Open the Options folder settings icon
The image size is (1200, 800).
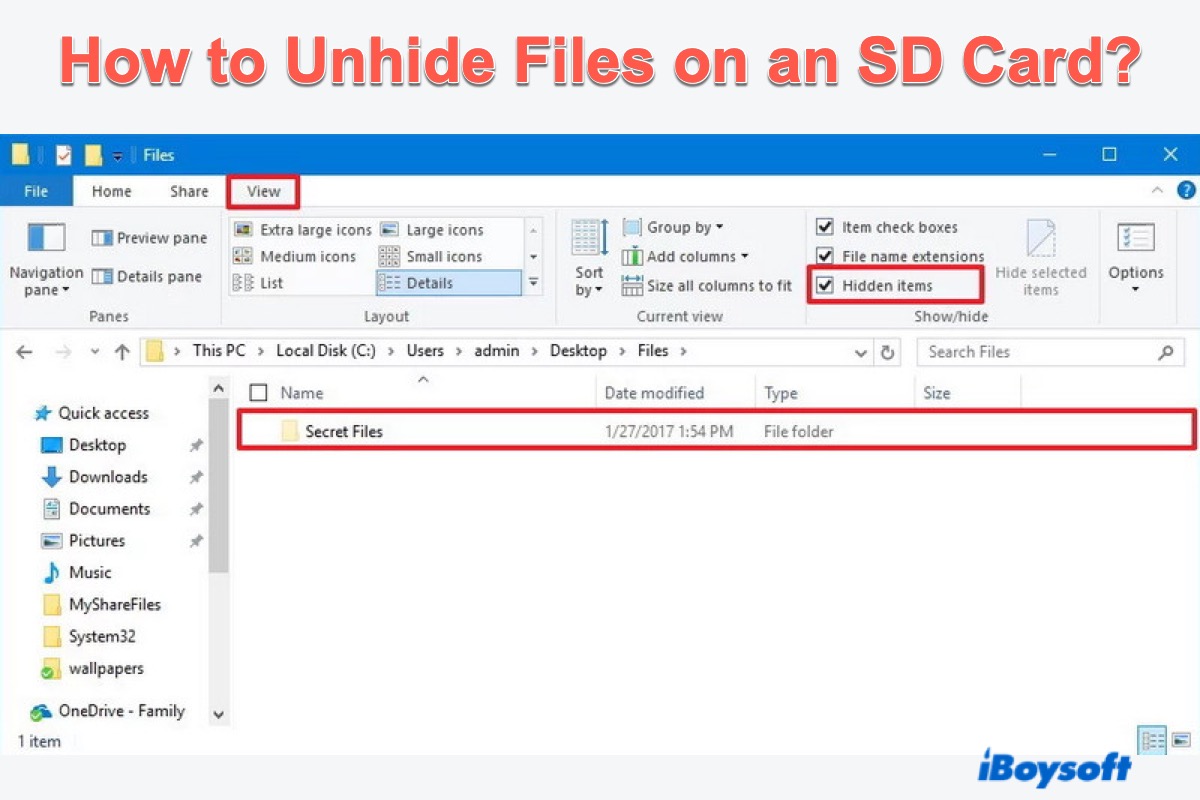pyautogui.click(x=1135, y=240)
